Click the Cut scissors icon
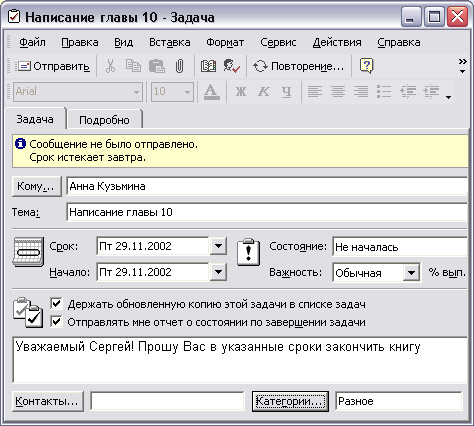474x426 pixels. pyautogui.click(x=110, y=66)
